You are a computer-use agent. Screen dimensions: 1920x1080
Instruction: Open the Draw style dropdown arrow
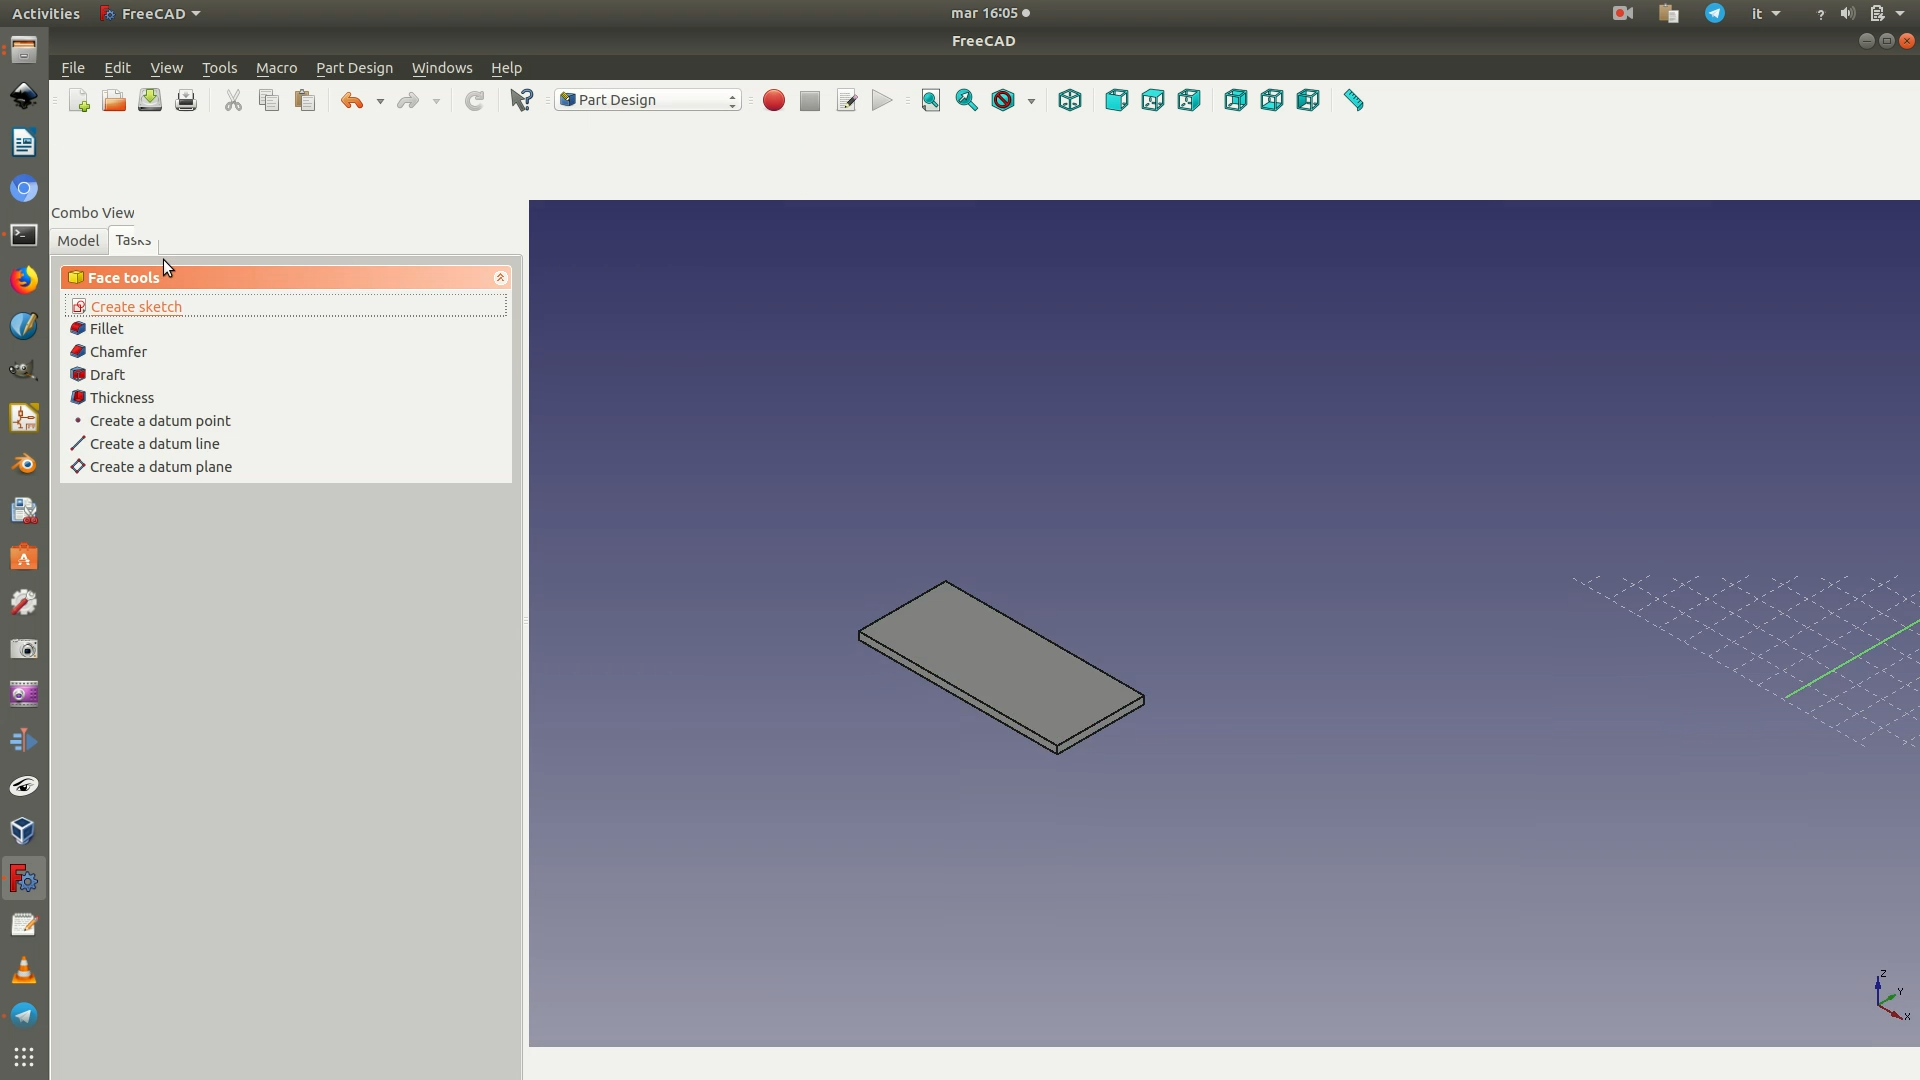[1031, 101]
